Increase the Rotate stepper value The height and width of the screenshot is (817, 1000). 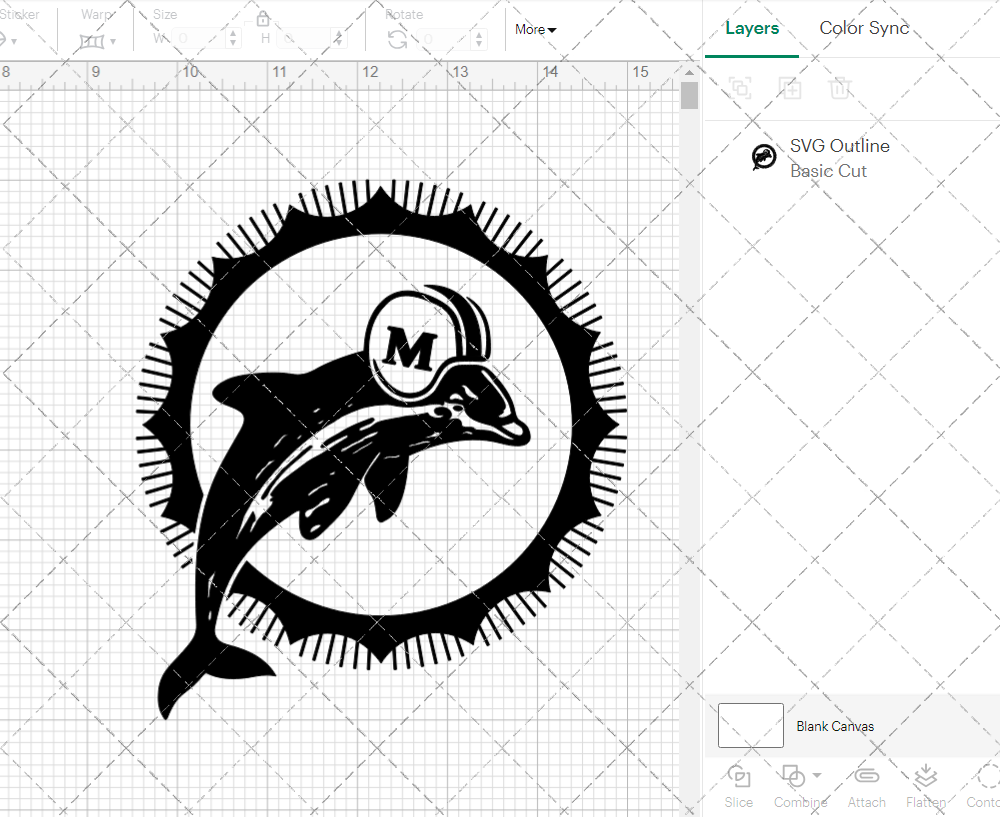(x=480, y=34)
